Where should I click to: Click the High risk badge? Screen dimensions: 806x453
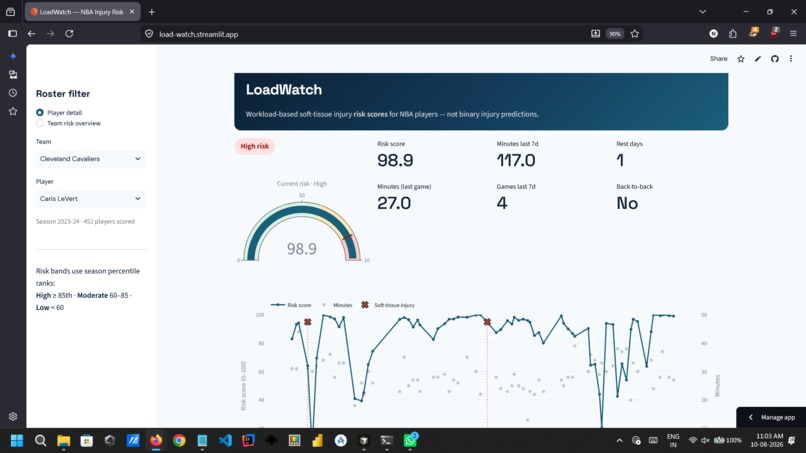pos(254,146)
